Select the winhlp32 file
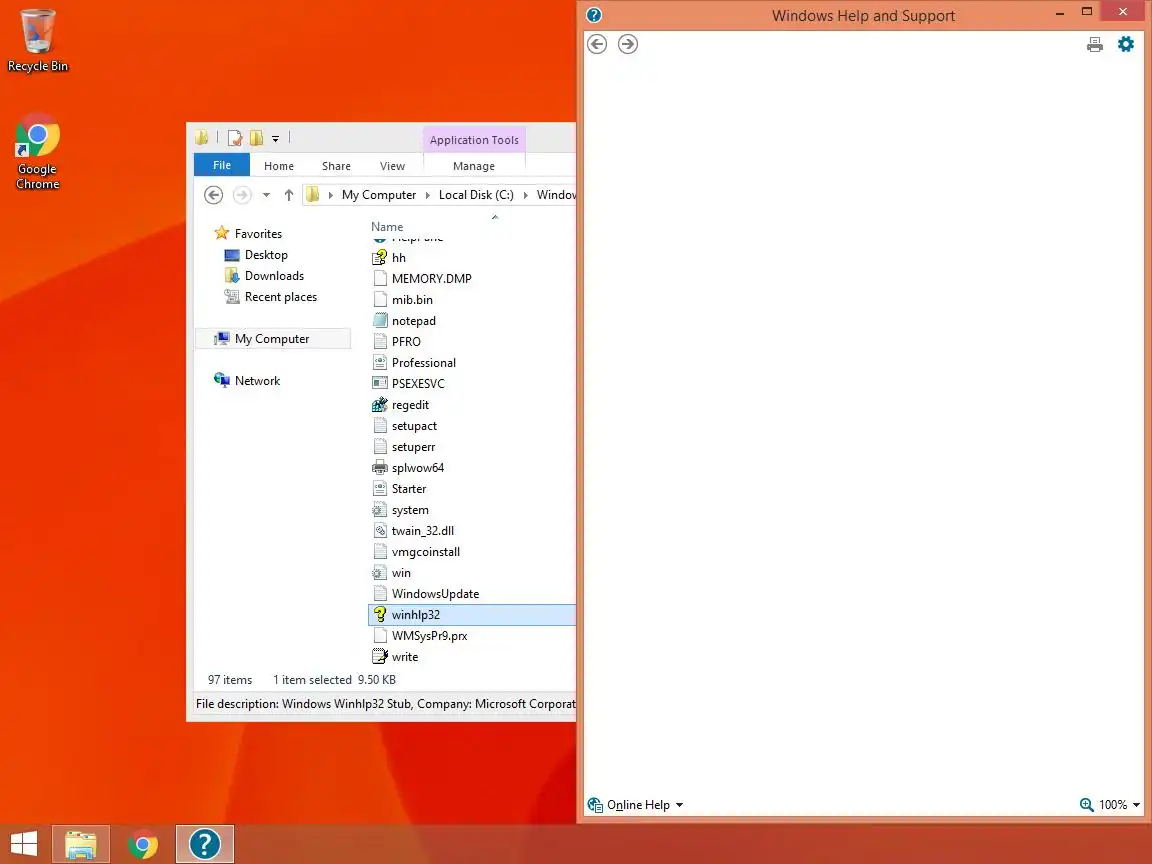This screenshot has width=1152, height=864. 472,615
